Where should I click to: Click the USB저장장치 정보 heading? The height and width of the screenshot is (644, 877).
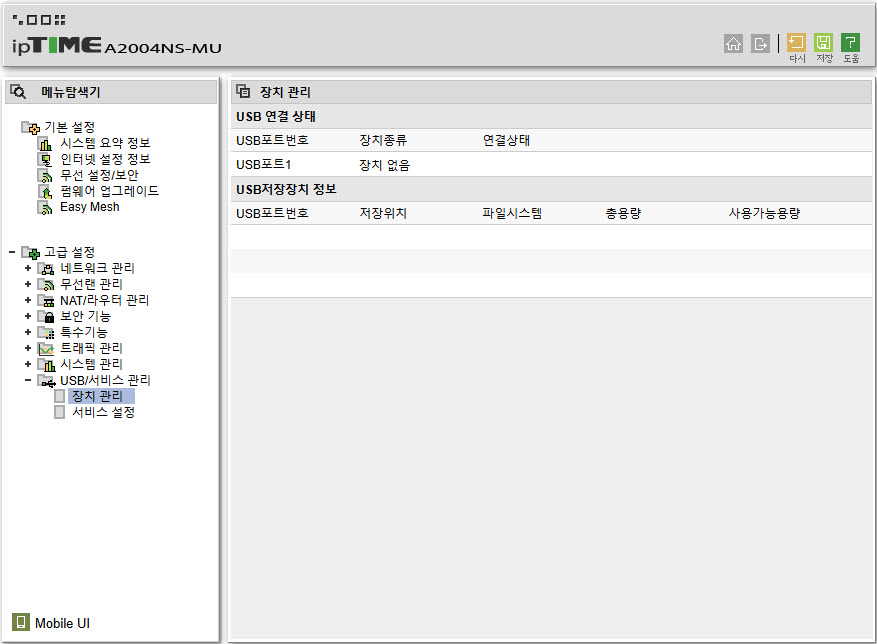coord(286,189)
